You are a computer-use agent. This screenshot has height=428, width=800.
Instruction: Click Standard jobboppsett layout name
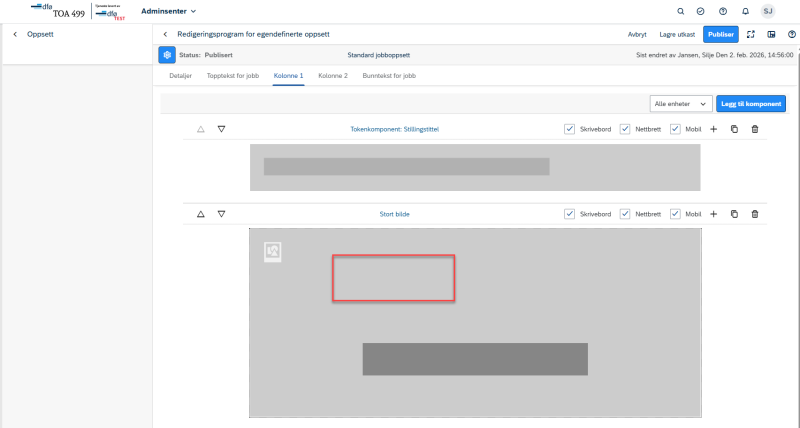pos(379,55)
